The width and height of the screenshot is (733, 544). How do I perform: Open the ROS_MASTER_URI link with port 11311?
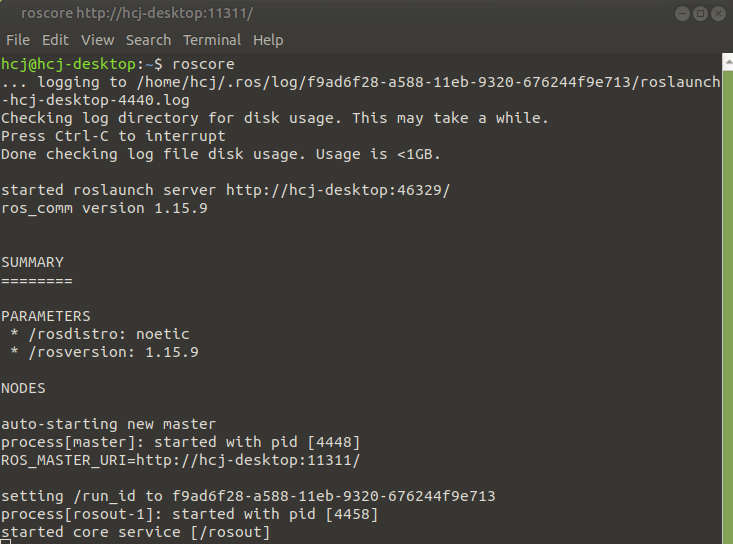click(248, 460)
